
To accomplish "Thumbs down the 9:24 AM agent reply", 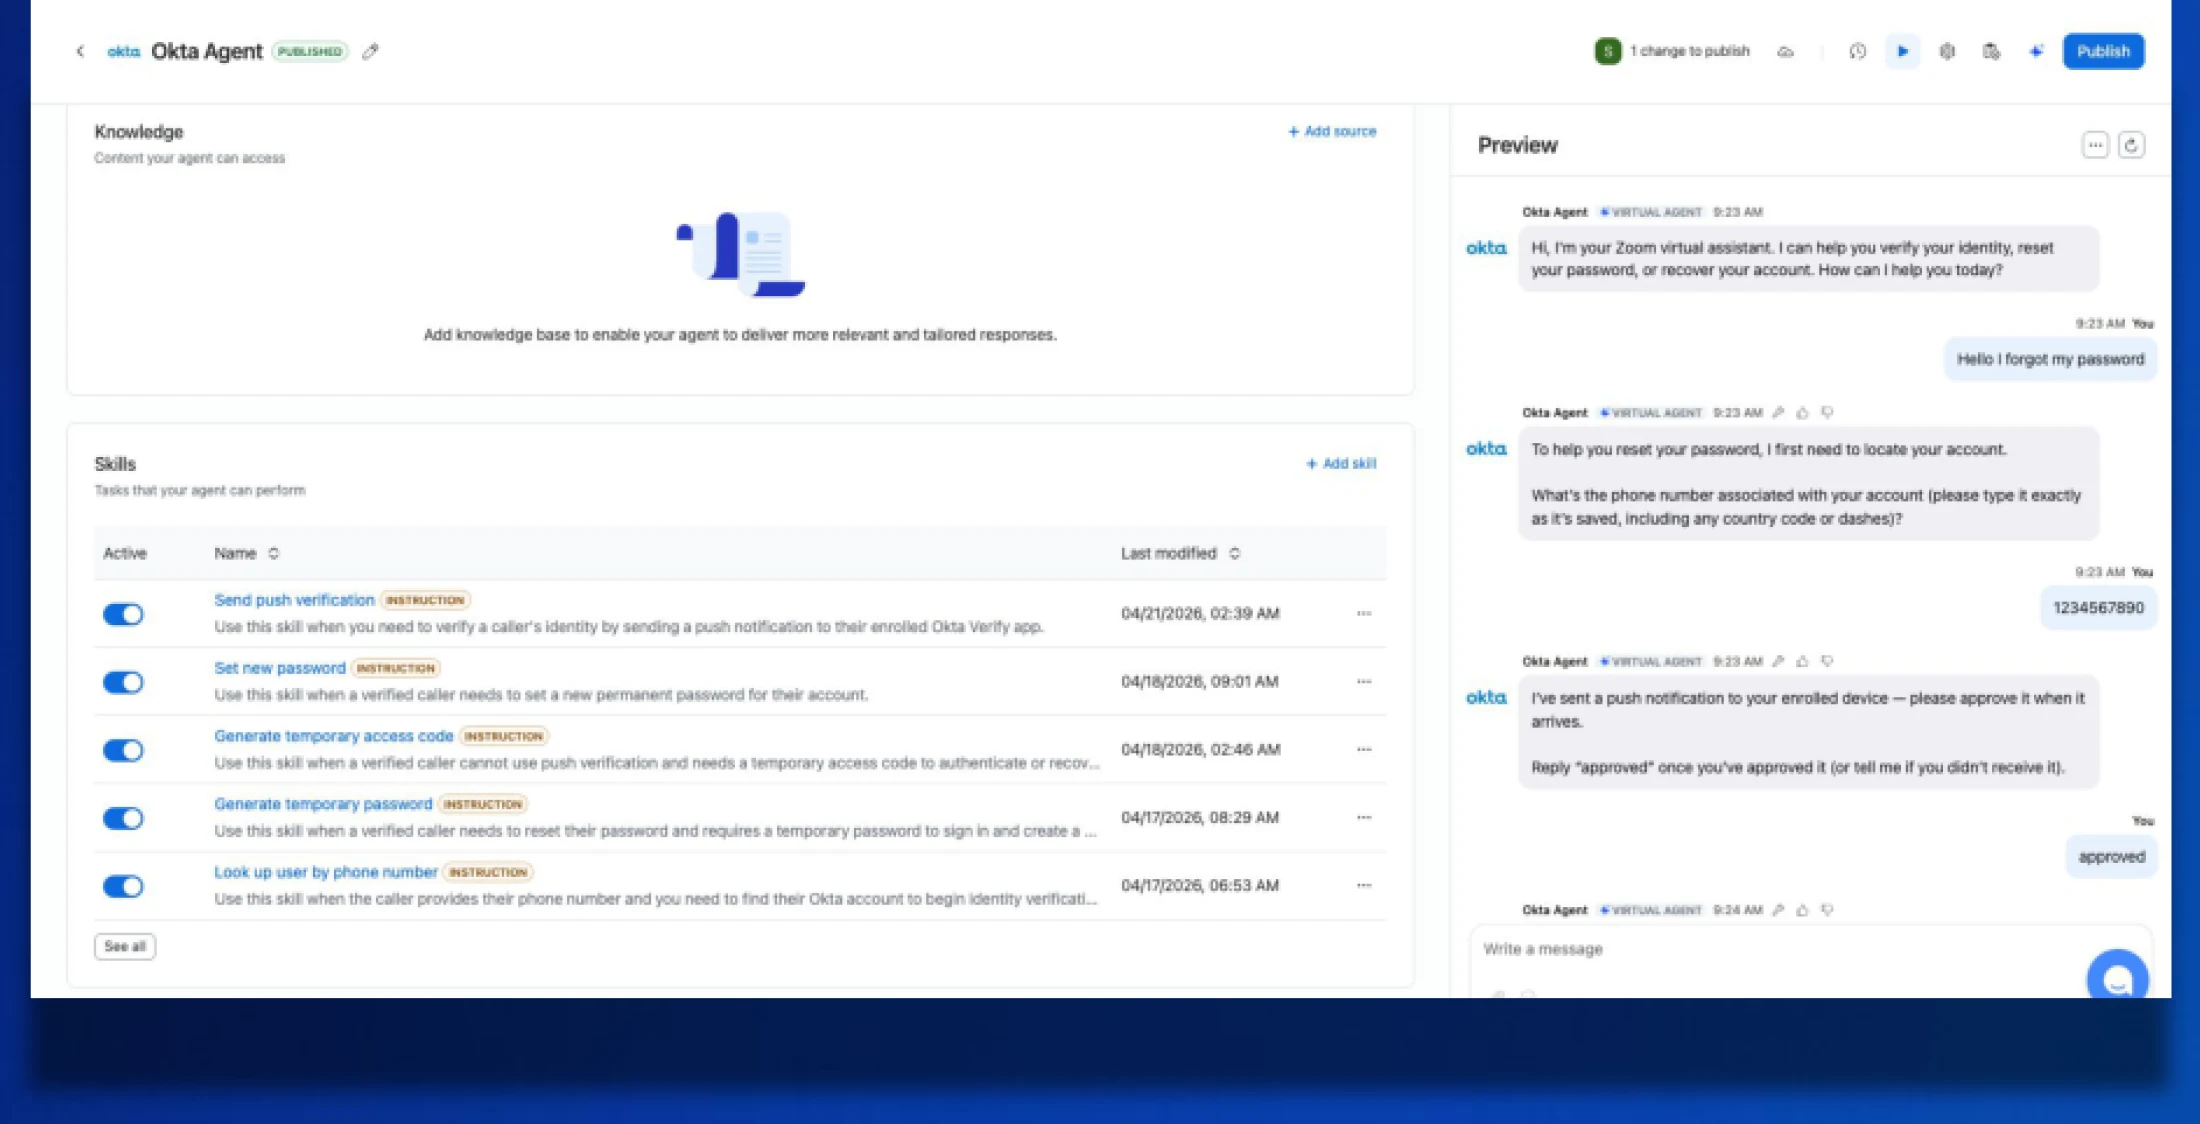I will pos(1827,910).
